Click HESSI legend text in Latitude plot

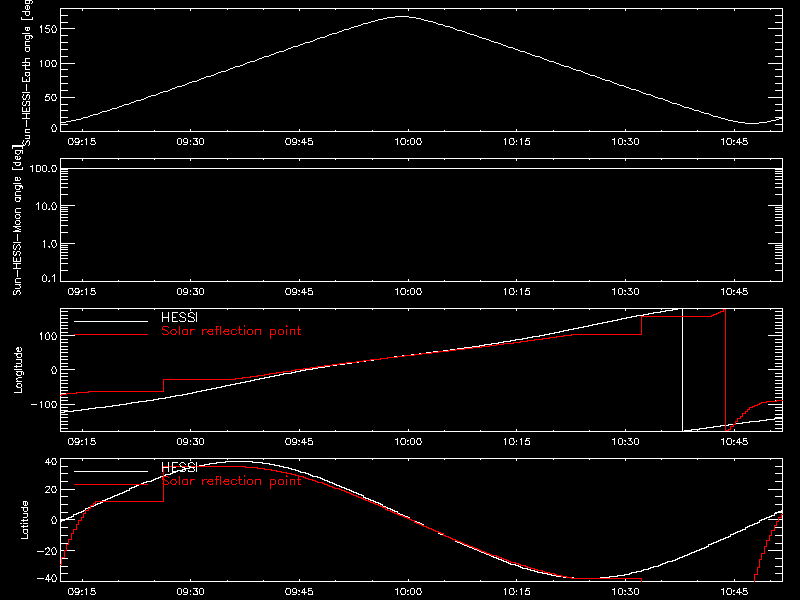click(179, 467)
